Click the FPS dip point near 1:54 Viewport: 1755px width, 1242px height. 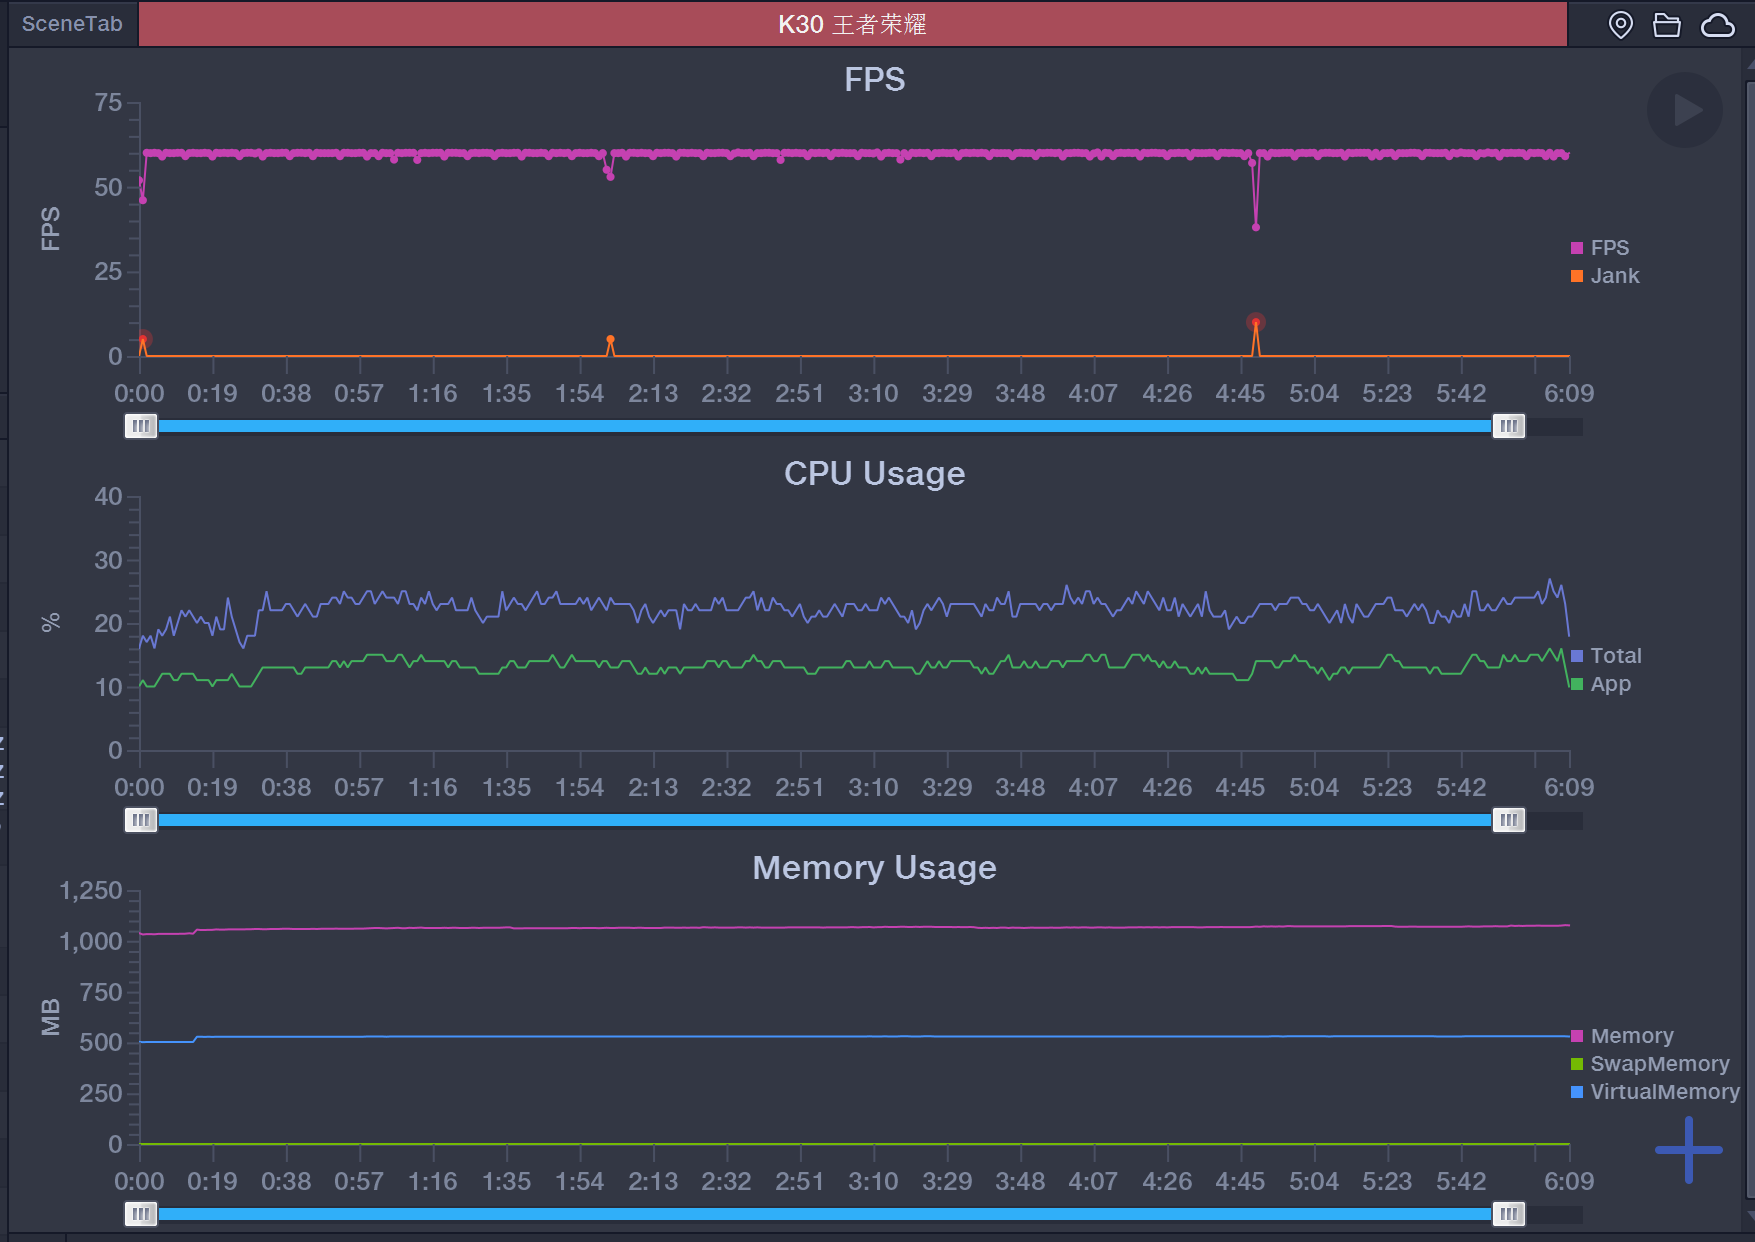tap(610, 176)
